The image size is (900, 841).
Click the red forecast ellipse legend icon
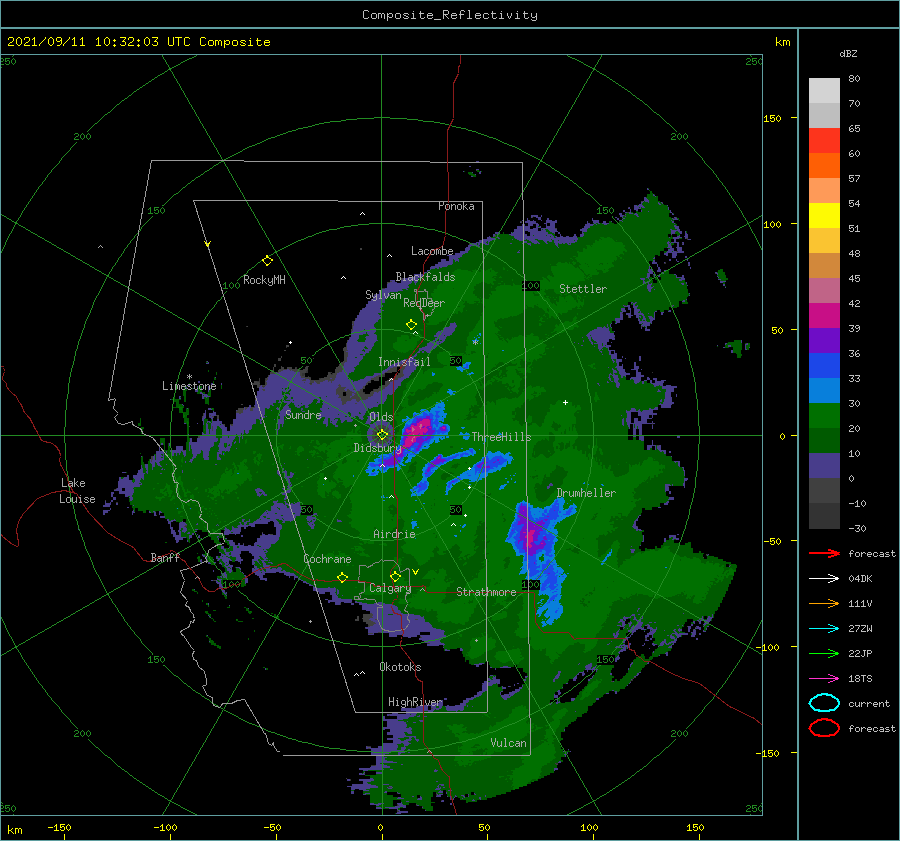point(824,728)
